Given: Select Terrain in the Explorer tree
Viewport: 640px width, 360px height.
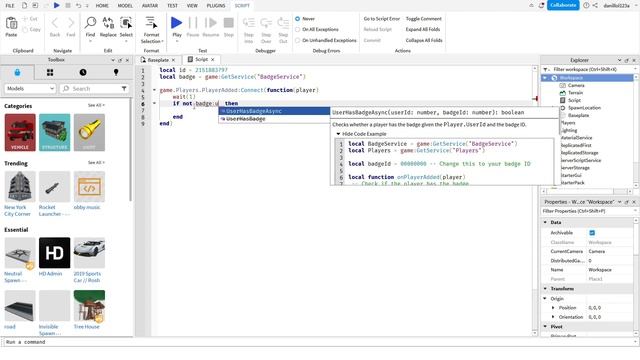Looking at the screenshot, I should click(576, 93).
